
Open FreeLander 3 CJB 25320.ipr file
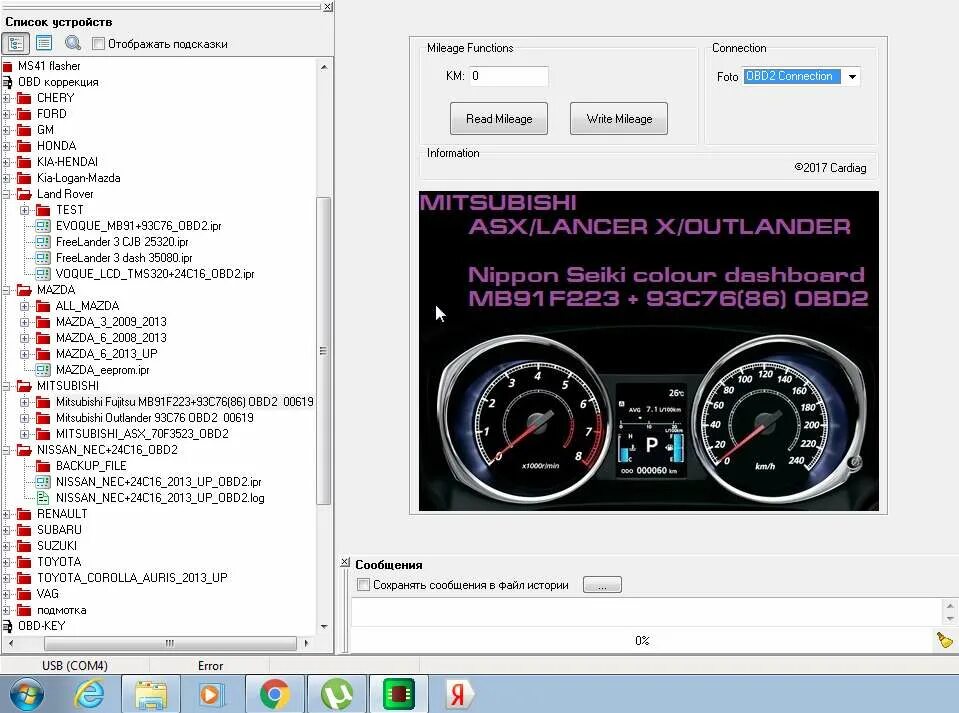click(122, 242)
